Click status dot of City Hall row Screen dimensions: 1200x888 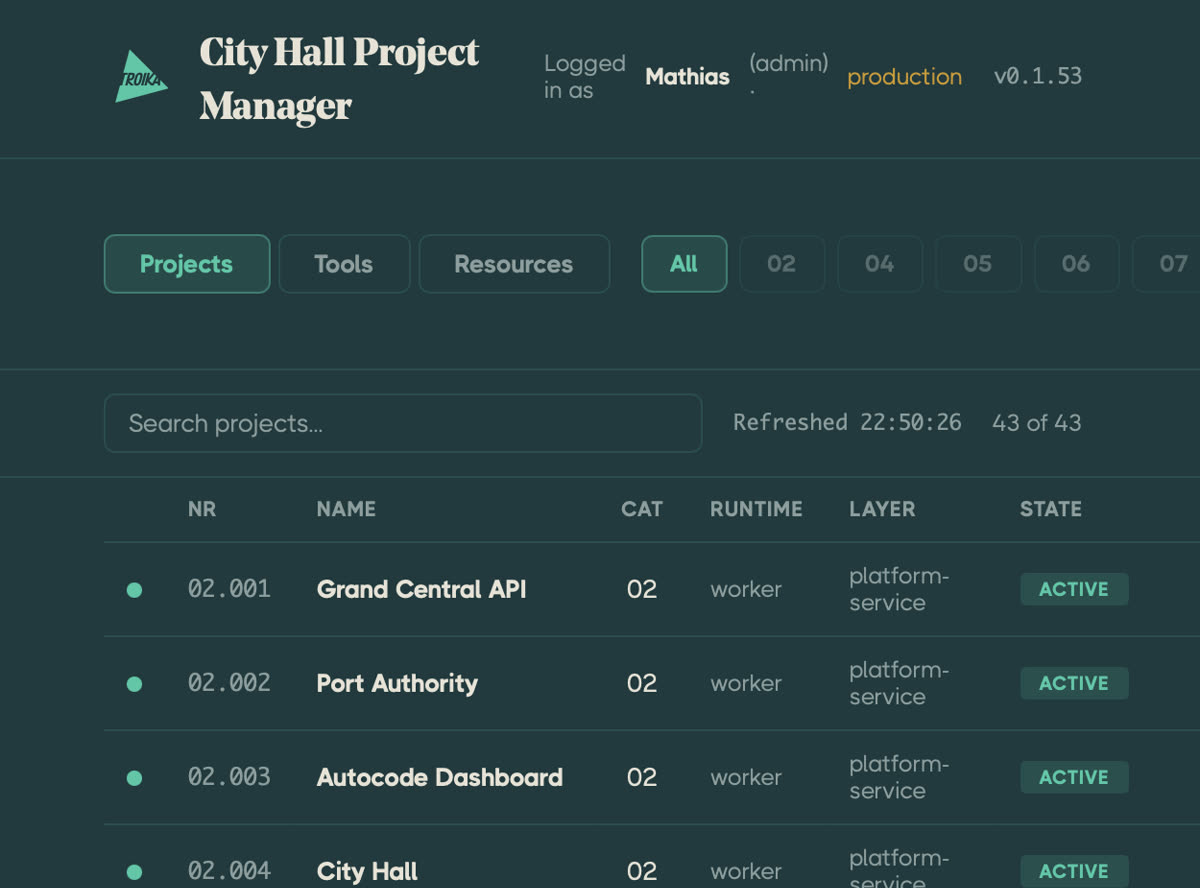click(x=134, y=872)
